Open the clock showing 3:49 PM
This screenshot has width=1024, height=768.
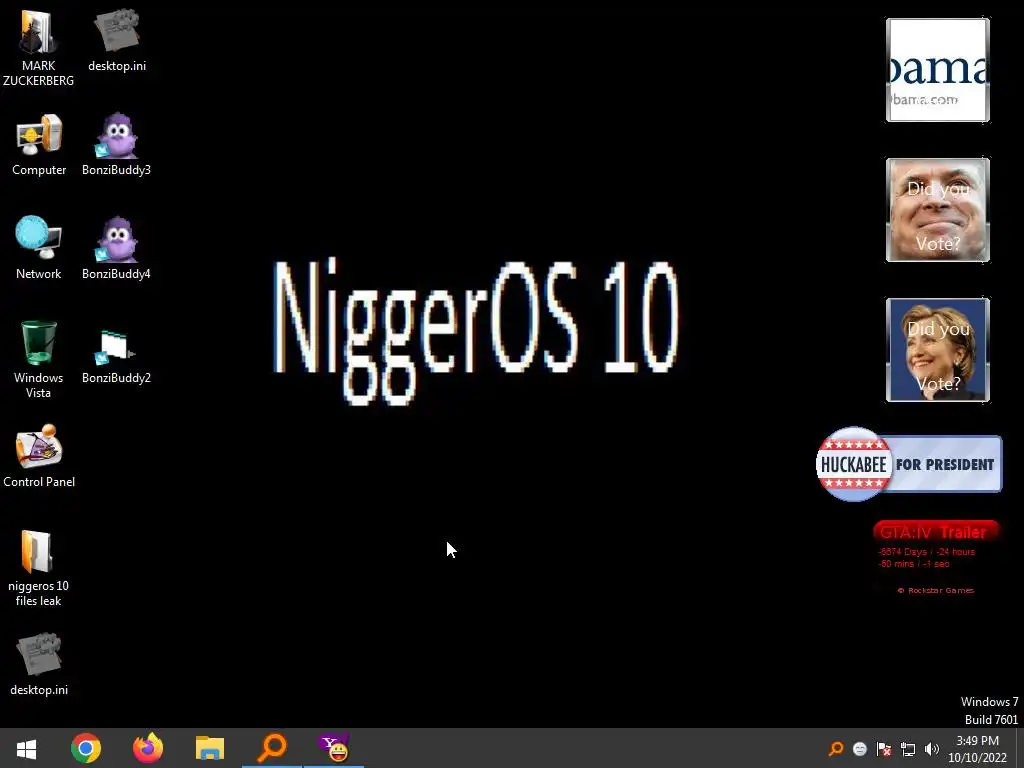click(978, 749)
